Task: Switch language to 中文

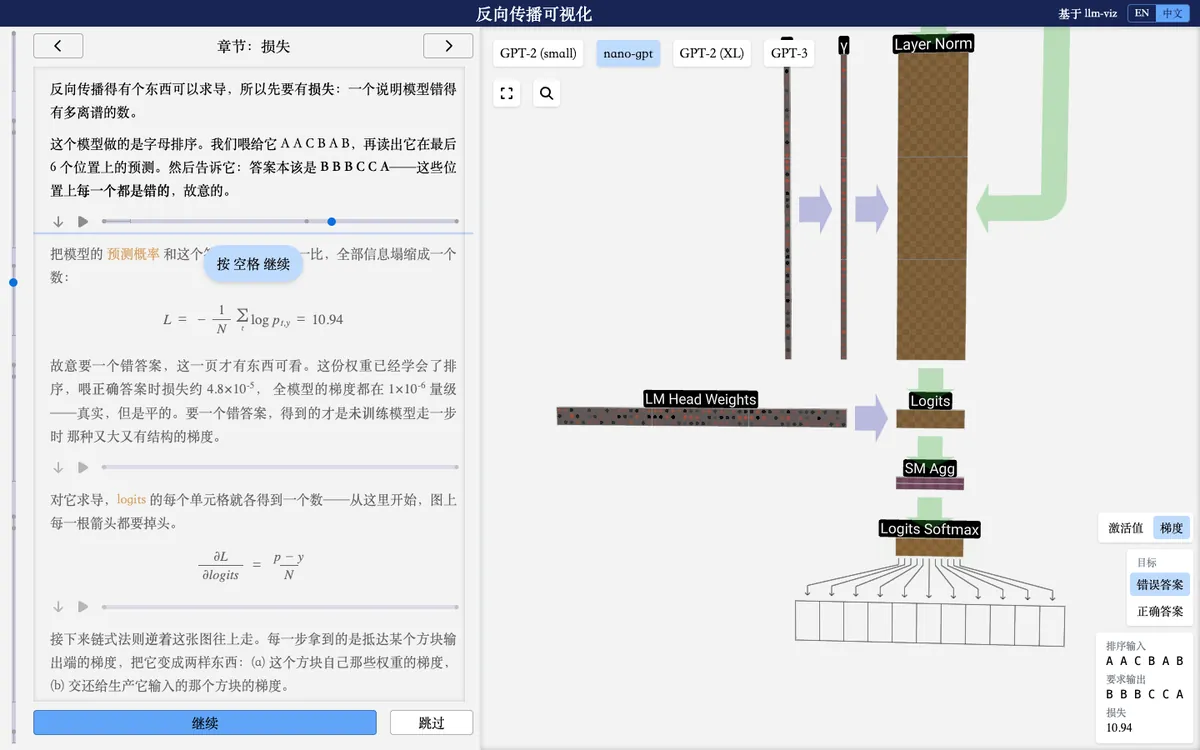Action: pyautogui.click(x=1171, y=13)
